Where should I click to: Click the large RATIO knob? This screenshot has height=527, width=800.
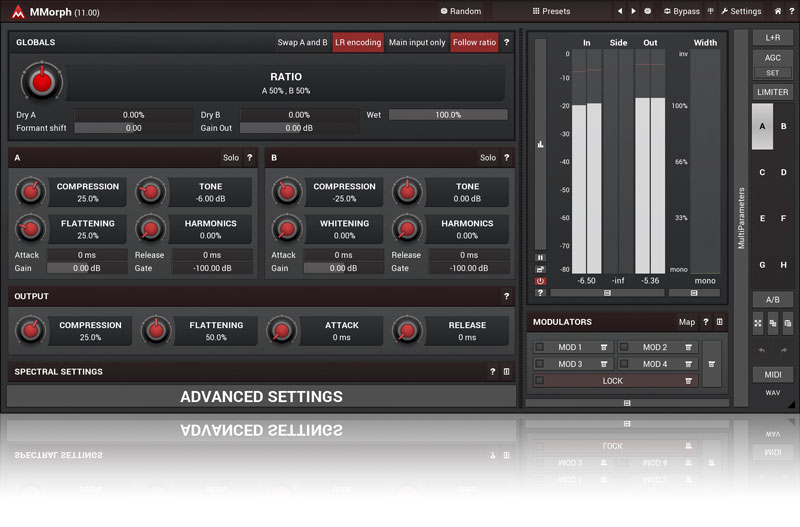[x=41, y=81]
